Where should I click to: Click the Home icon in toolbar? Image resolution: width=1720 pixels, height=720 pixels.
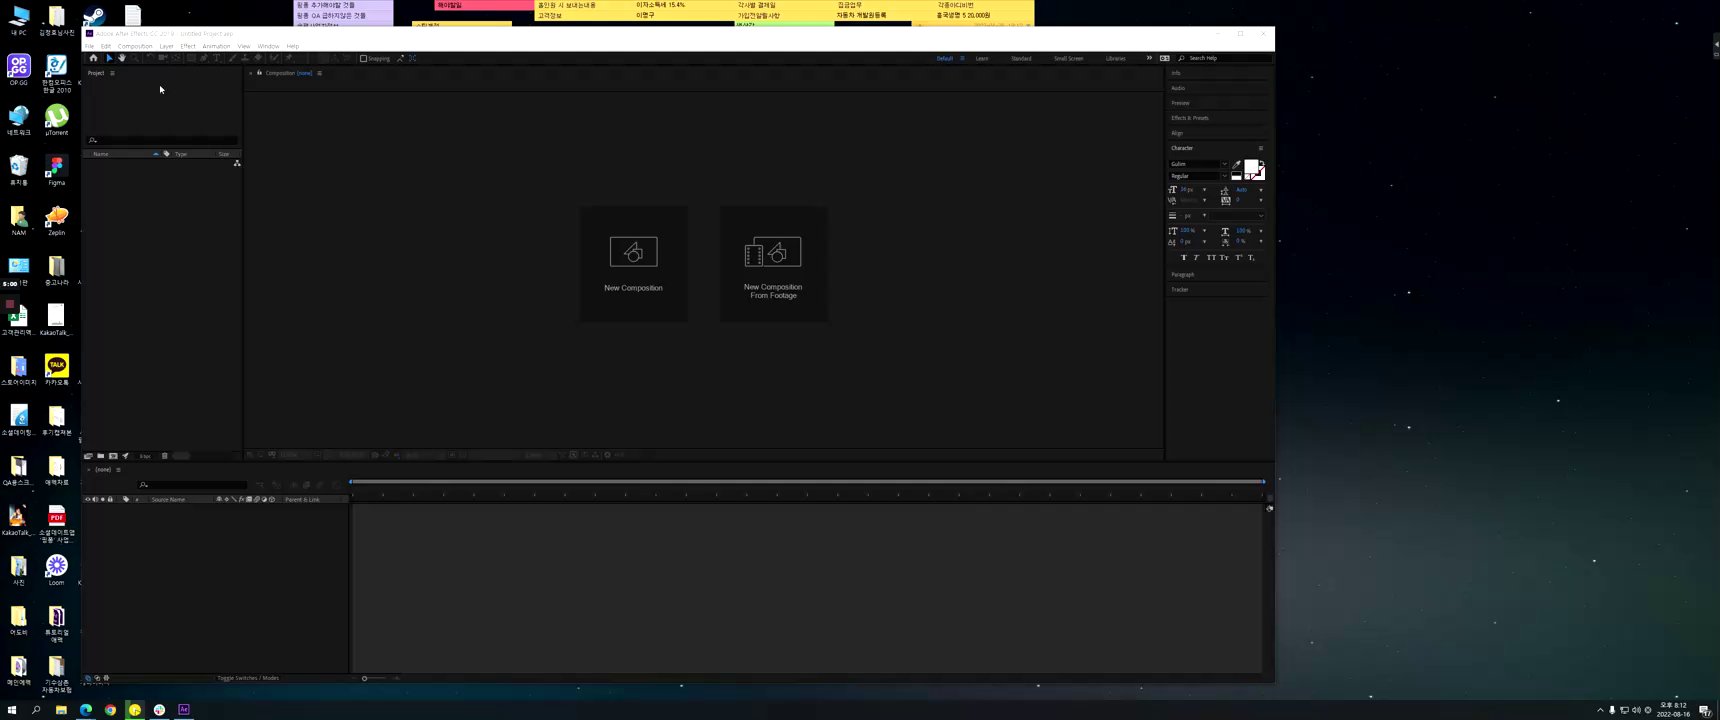(x=93, y=58)
